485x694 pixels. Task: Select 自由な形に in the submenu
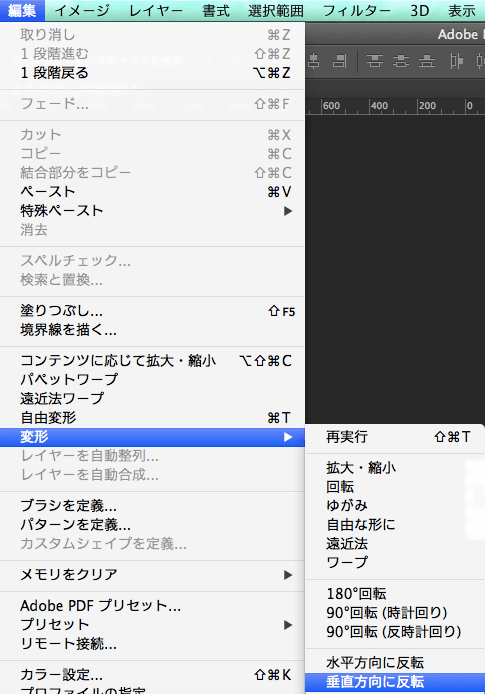click(x=395, y=525)
